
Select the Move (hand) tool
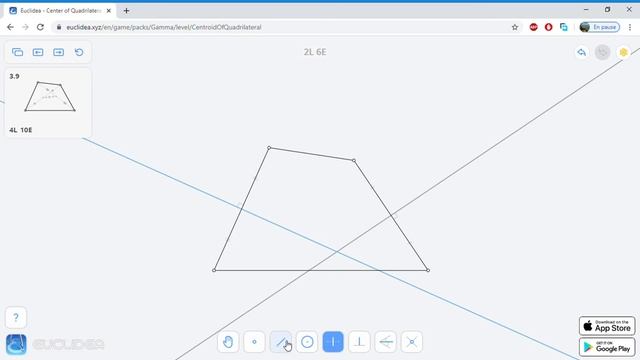pyautogui.click(x=228, y=342)
